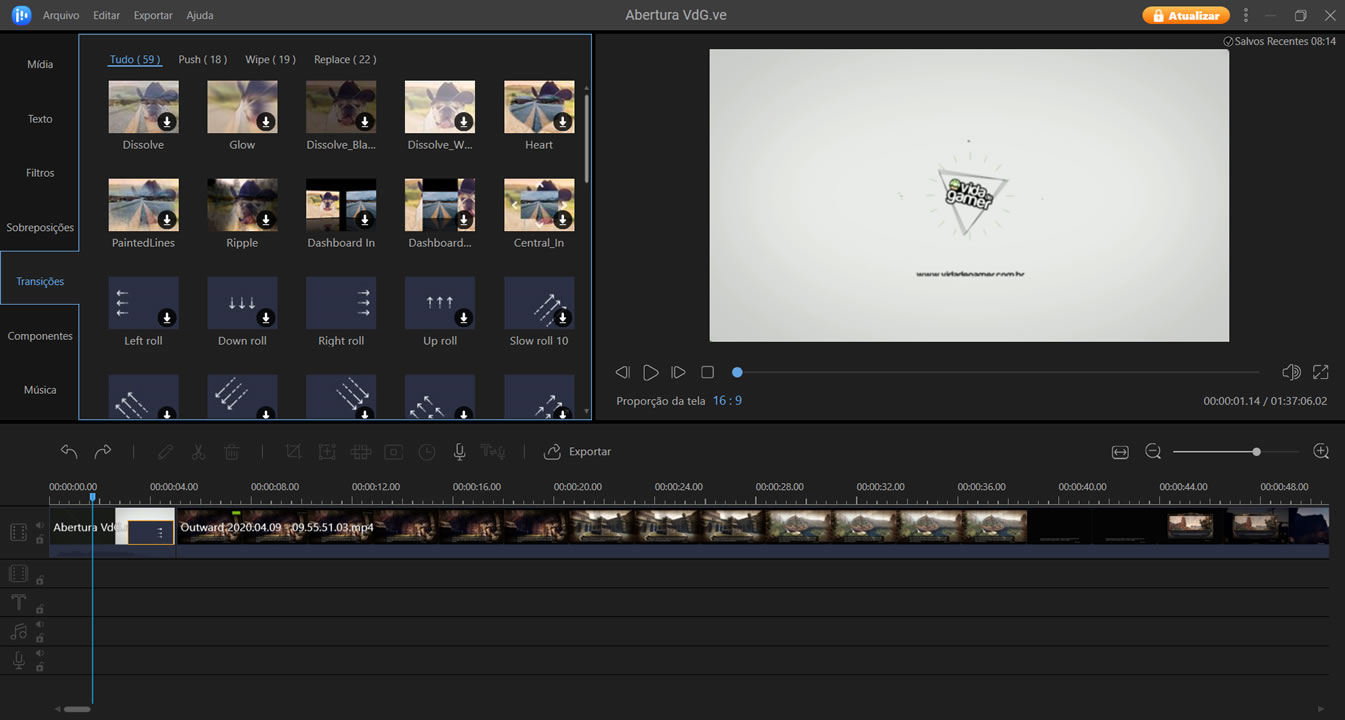Download the Left roll transition
The height and width of the screenshot is (720, 1345).
pyautogui.click(x=167, y=317)
